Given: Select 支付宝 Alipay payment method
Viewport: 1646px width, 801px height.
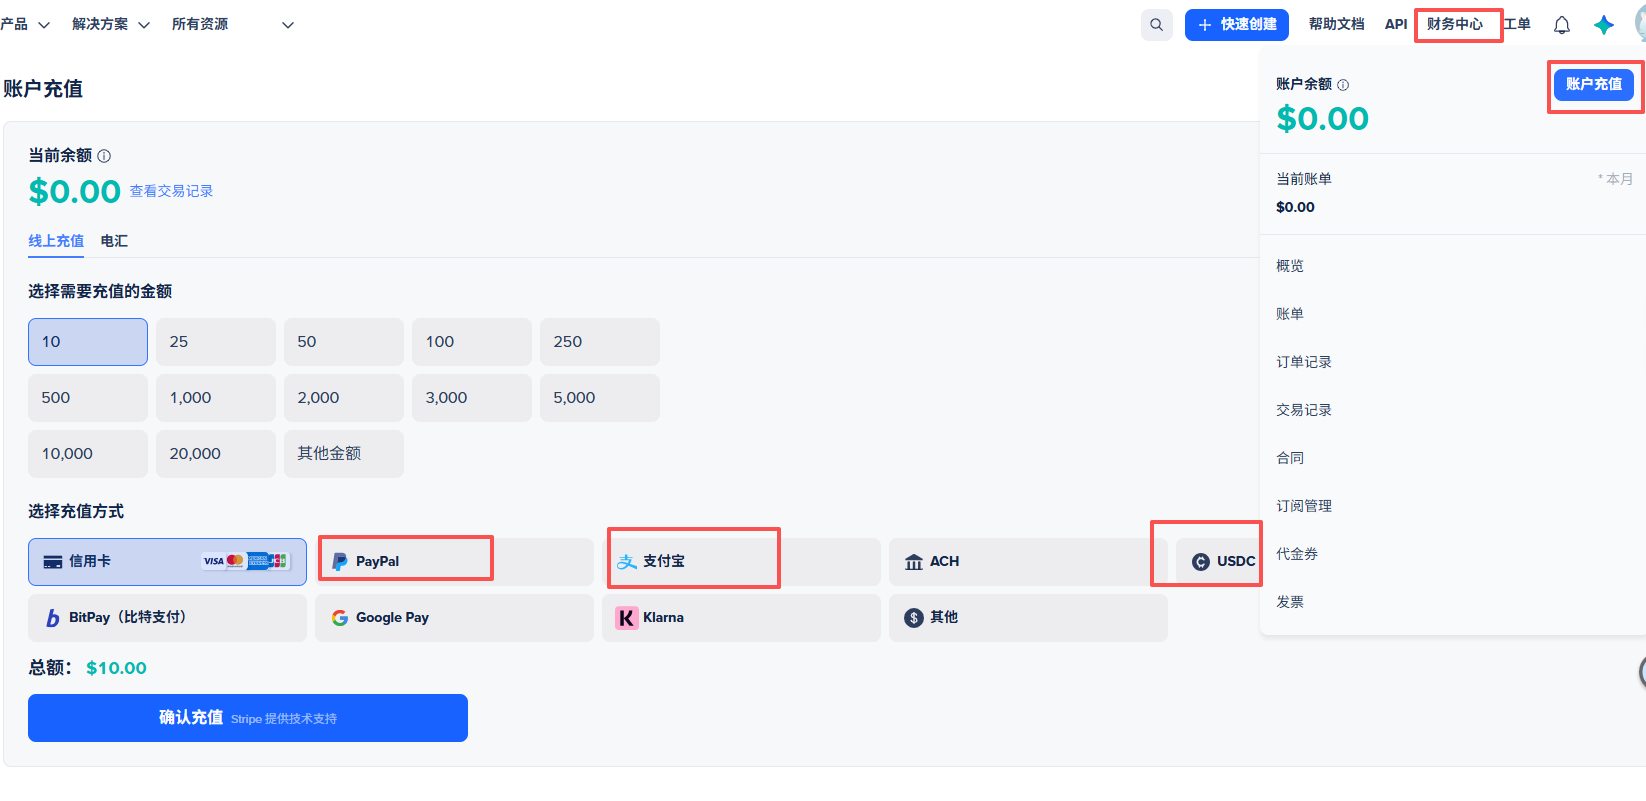Looking at the screenshot, I should tap(740, 561).
